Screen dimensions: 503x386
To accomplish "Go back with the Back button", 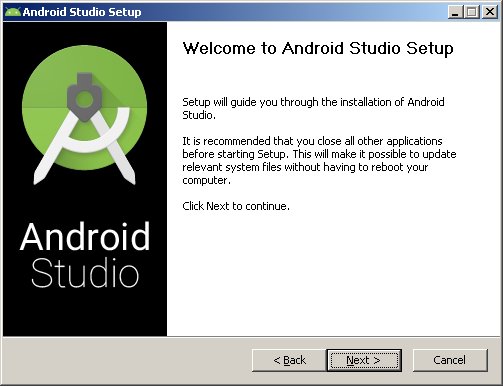I will 289,360.
